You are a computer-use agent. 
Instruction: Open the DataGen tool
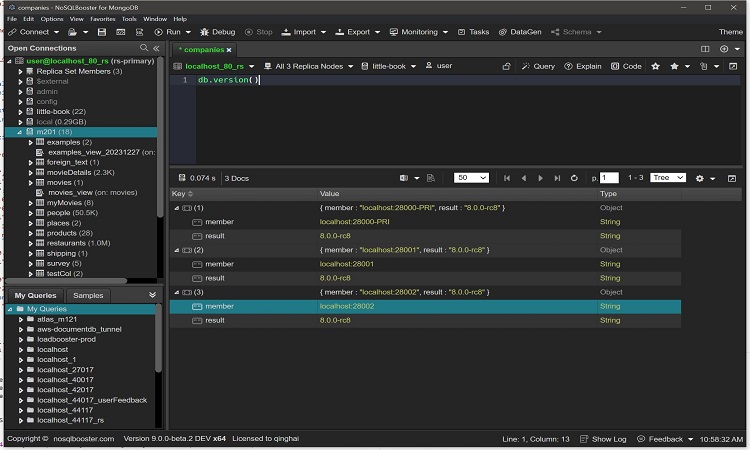(519, 32)
